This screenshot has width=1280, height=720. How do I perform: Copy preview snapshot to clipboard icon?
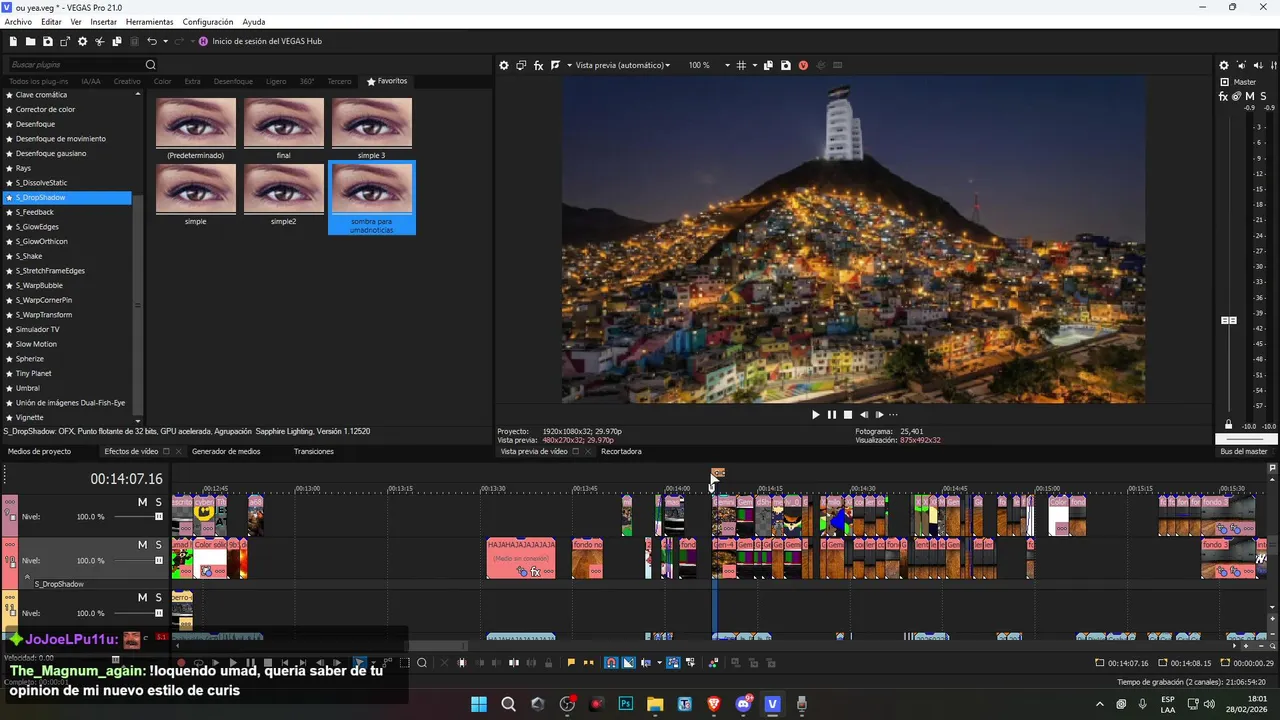coord(768,66)
